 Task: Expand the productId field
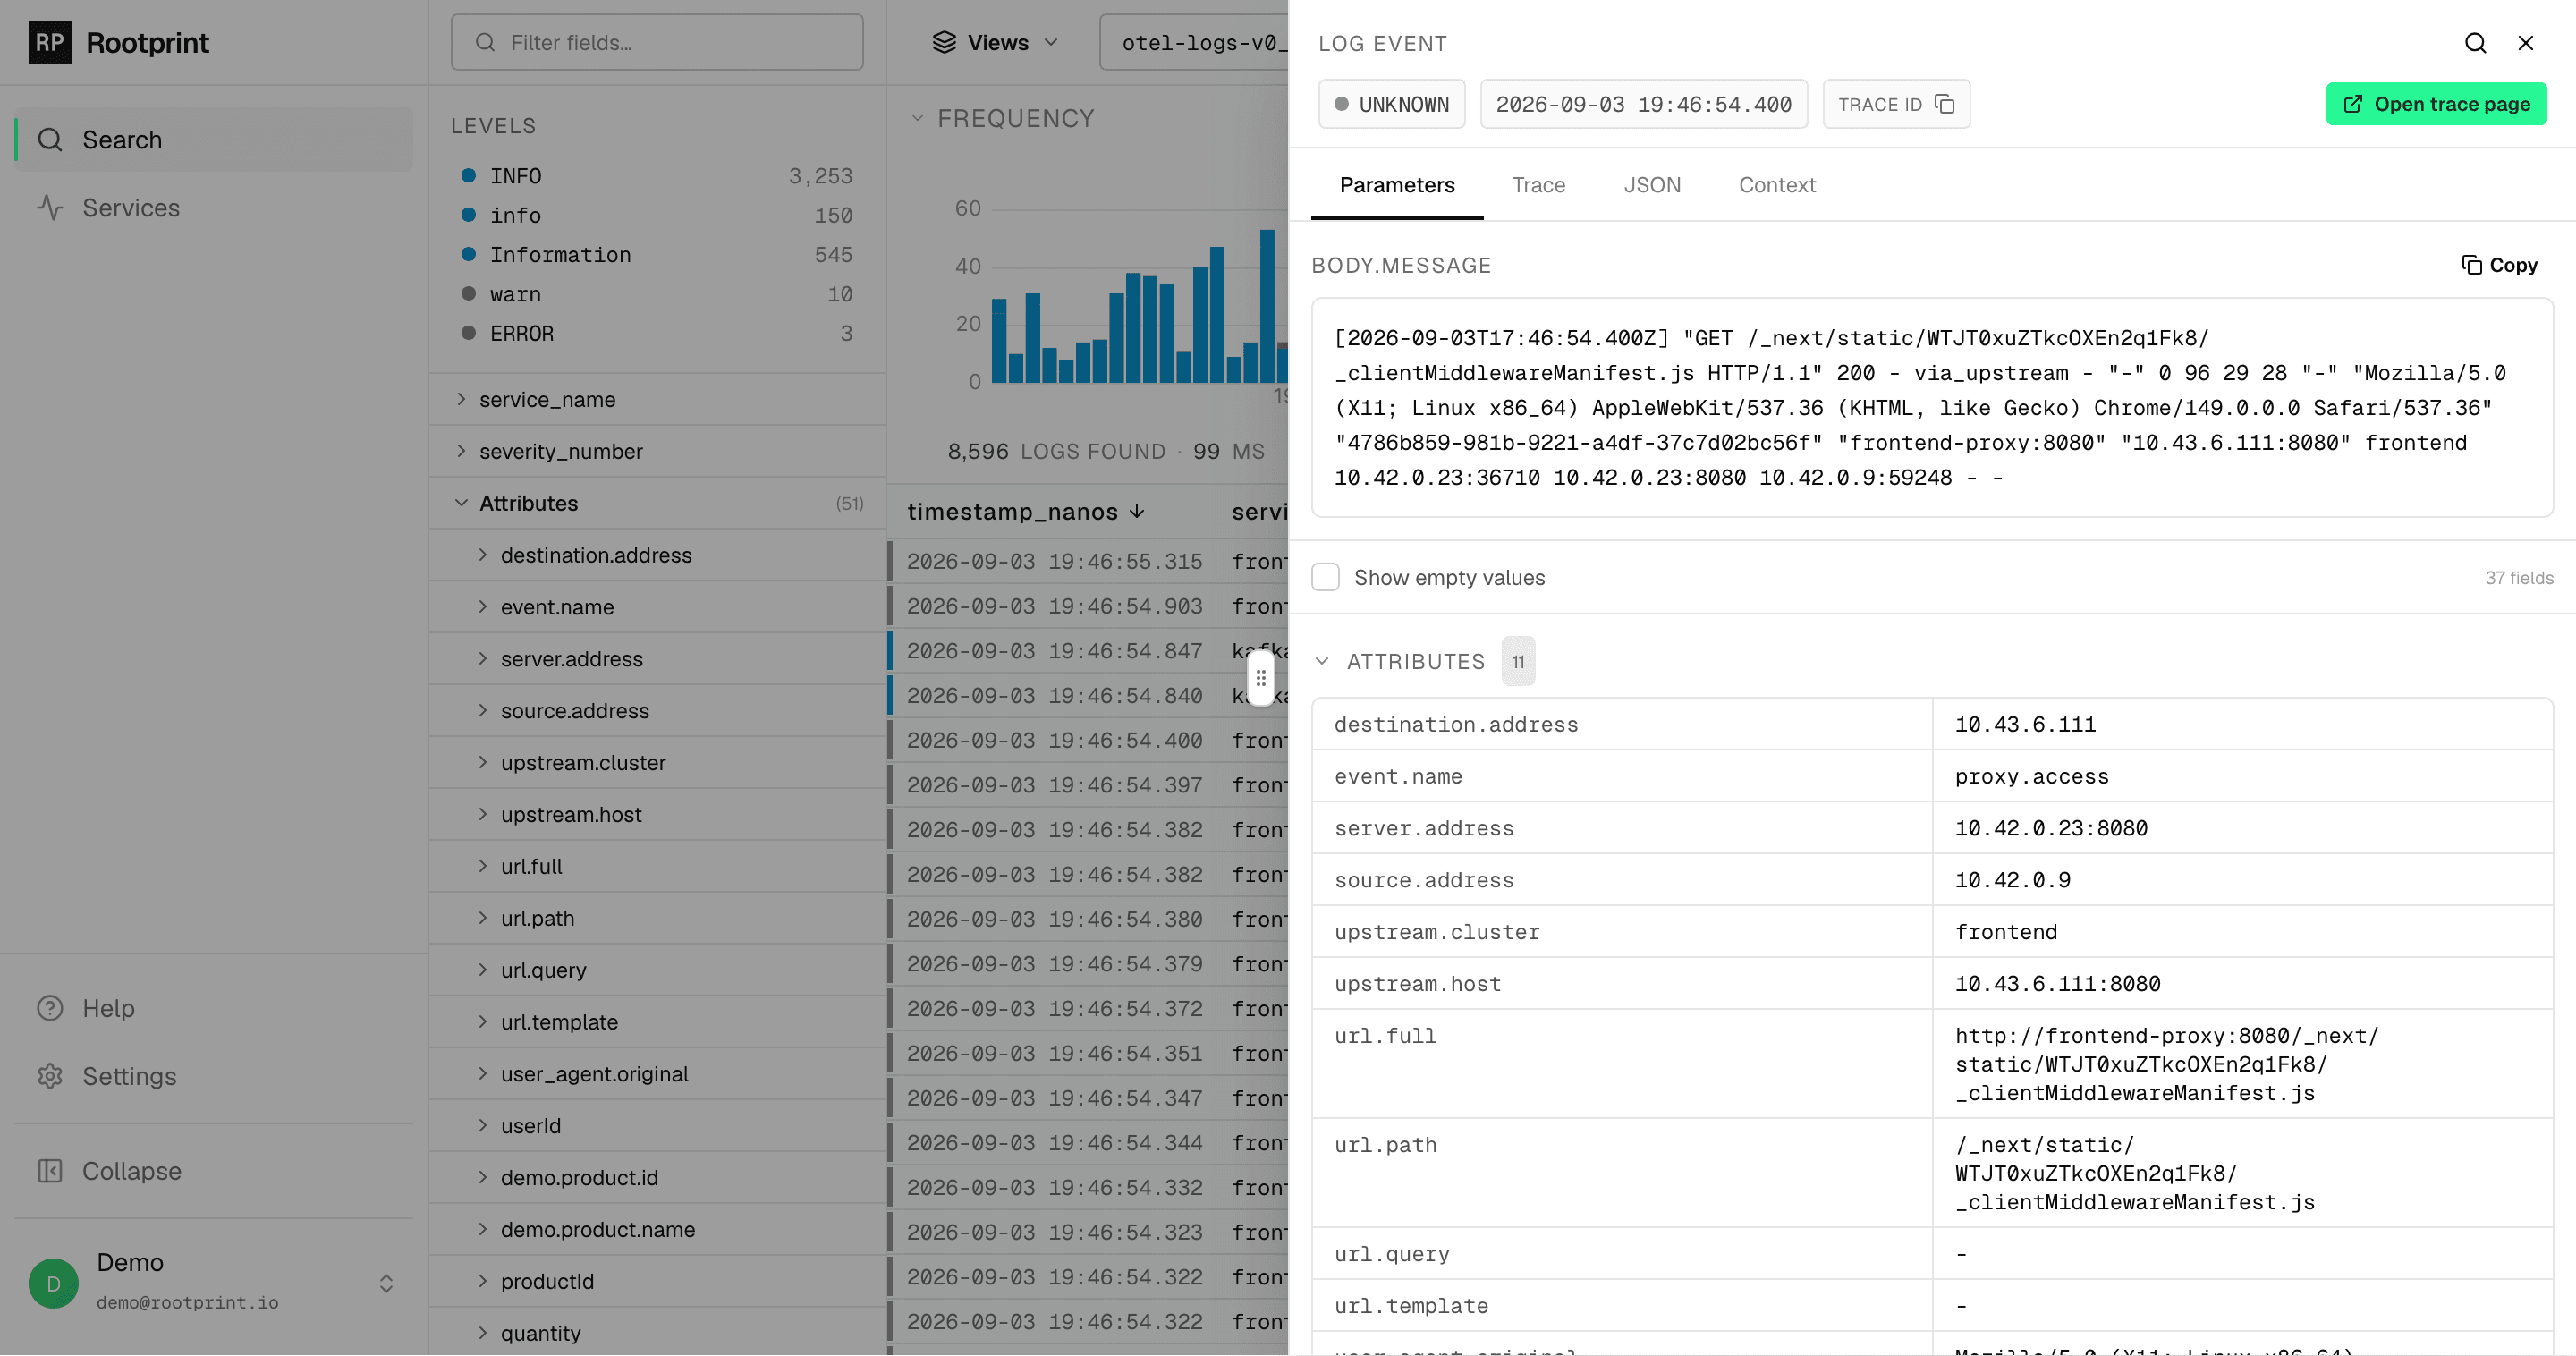[657, 1282]
